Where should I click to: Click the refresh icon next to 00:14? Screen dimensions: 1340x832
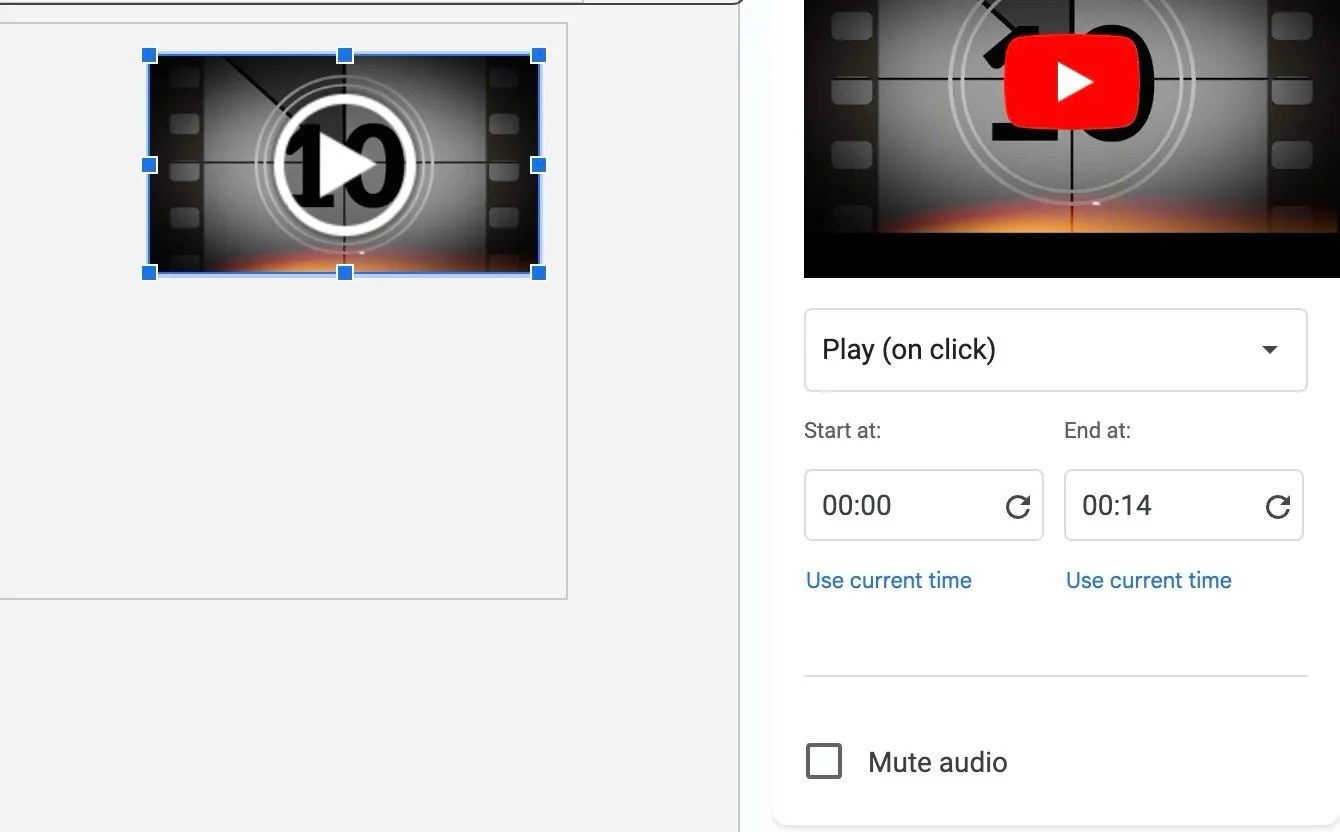(1278, 505)
